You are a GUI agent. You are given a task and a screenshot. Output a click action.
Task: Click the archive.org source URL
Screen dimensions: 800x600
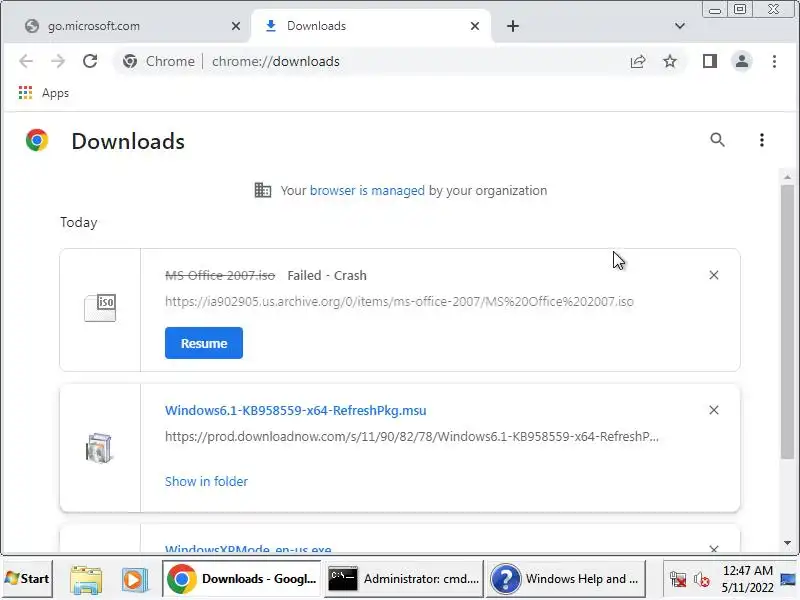(399, 302)
